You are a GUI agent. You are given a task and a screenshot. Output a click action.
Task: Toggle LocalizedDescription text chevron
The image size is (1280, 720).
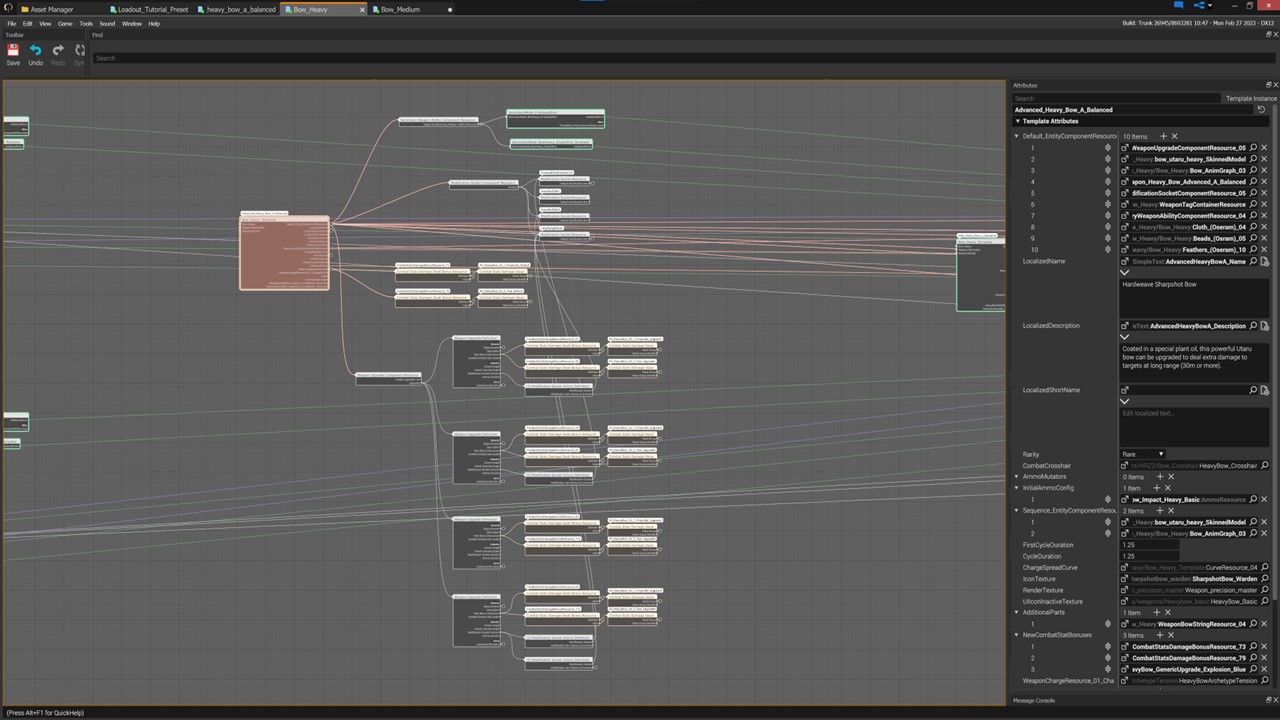click(x=1124, y=337)
